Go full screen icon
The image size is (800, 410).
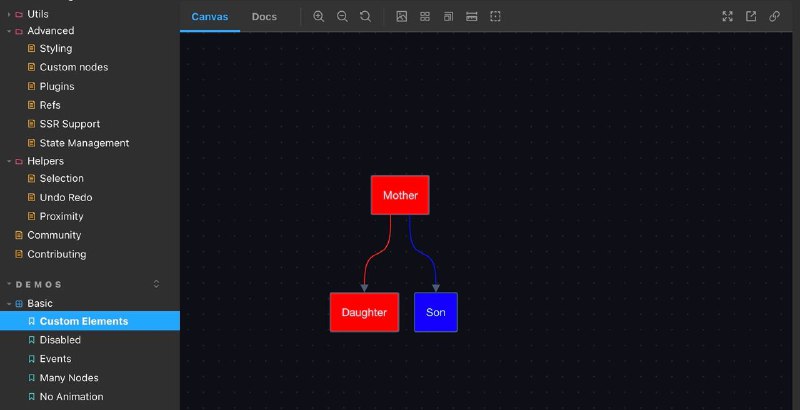[728, 16]
